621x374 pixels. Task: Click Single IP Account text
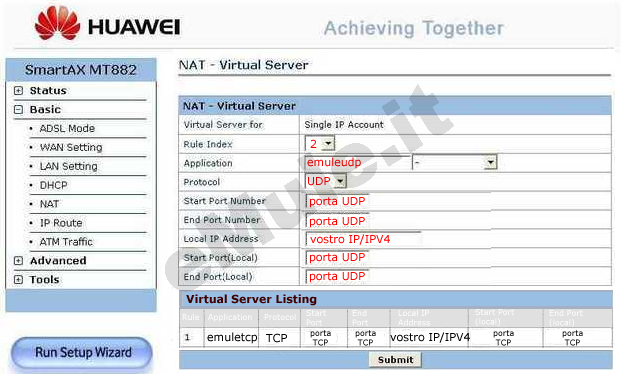pos(344,125)
